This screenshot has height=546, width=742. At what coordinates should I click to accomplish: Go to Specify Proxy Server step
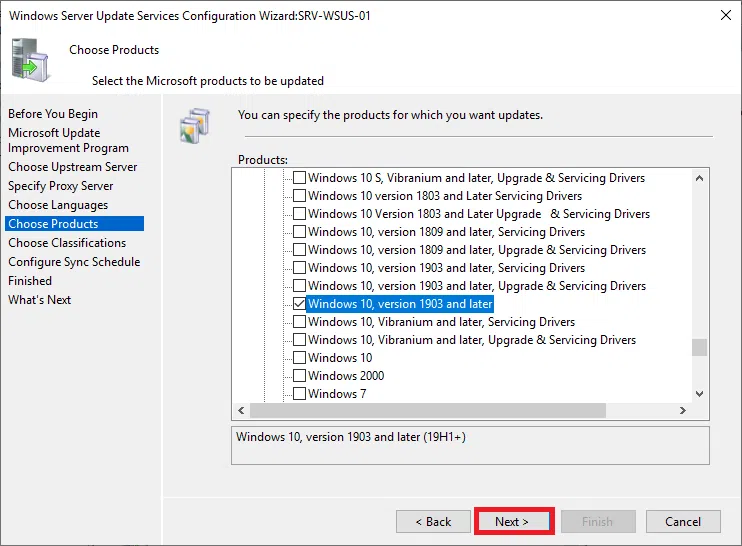[61, 186]
